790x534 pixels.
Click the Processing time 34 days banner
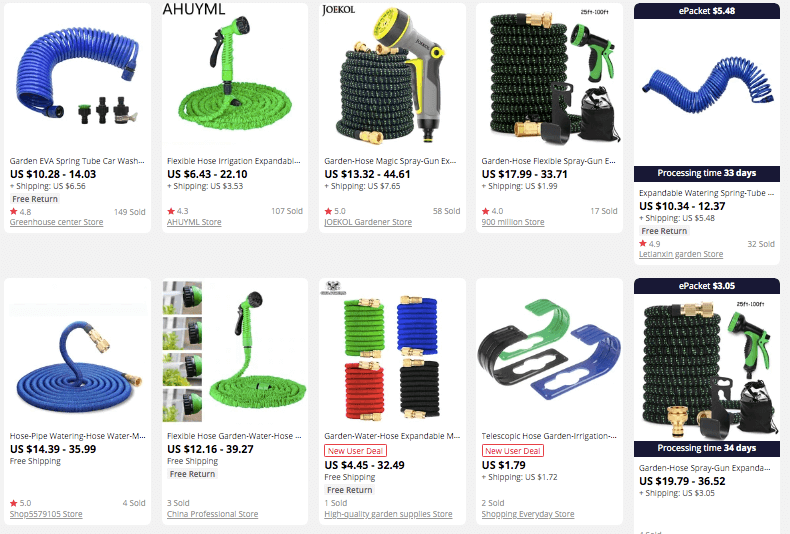point(706,448)
